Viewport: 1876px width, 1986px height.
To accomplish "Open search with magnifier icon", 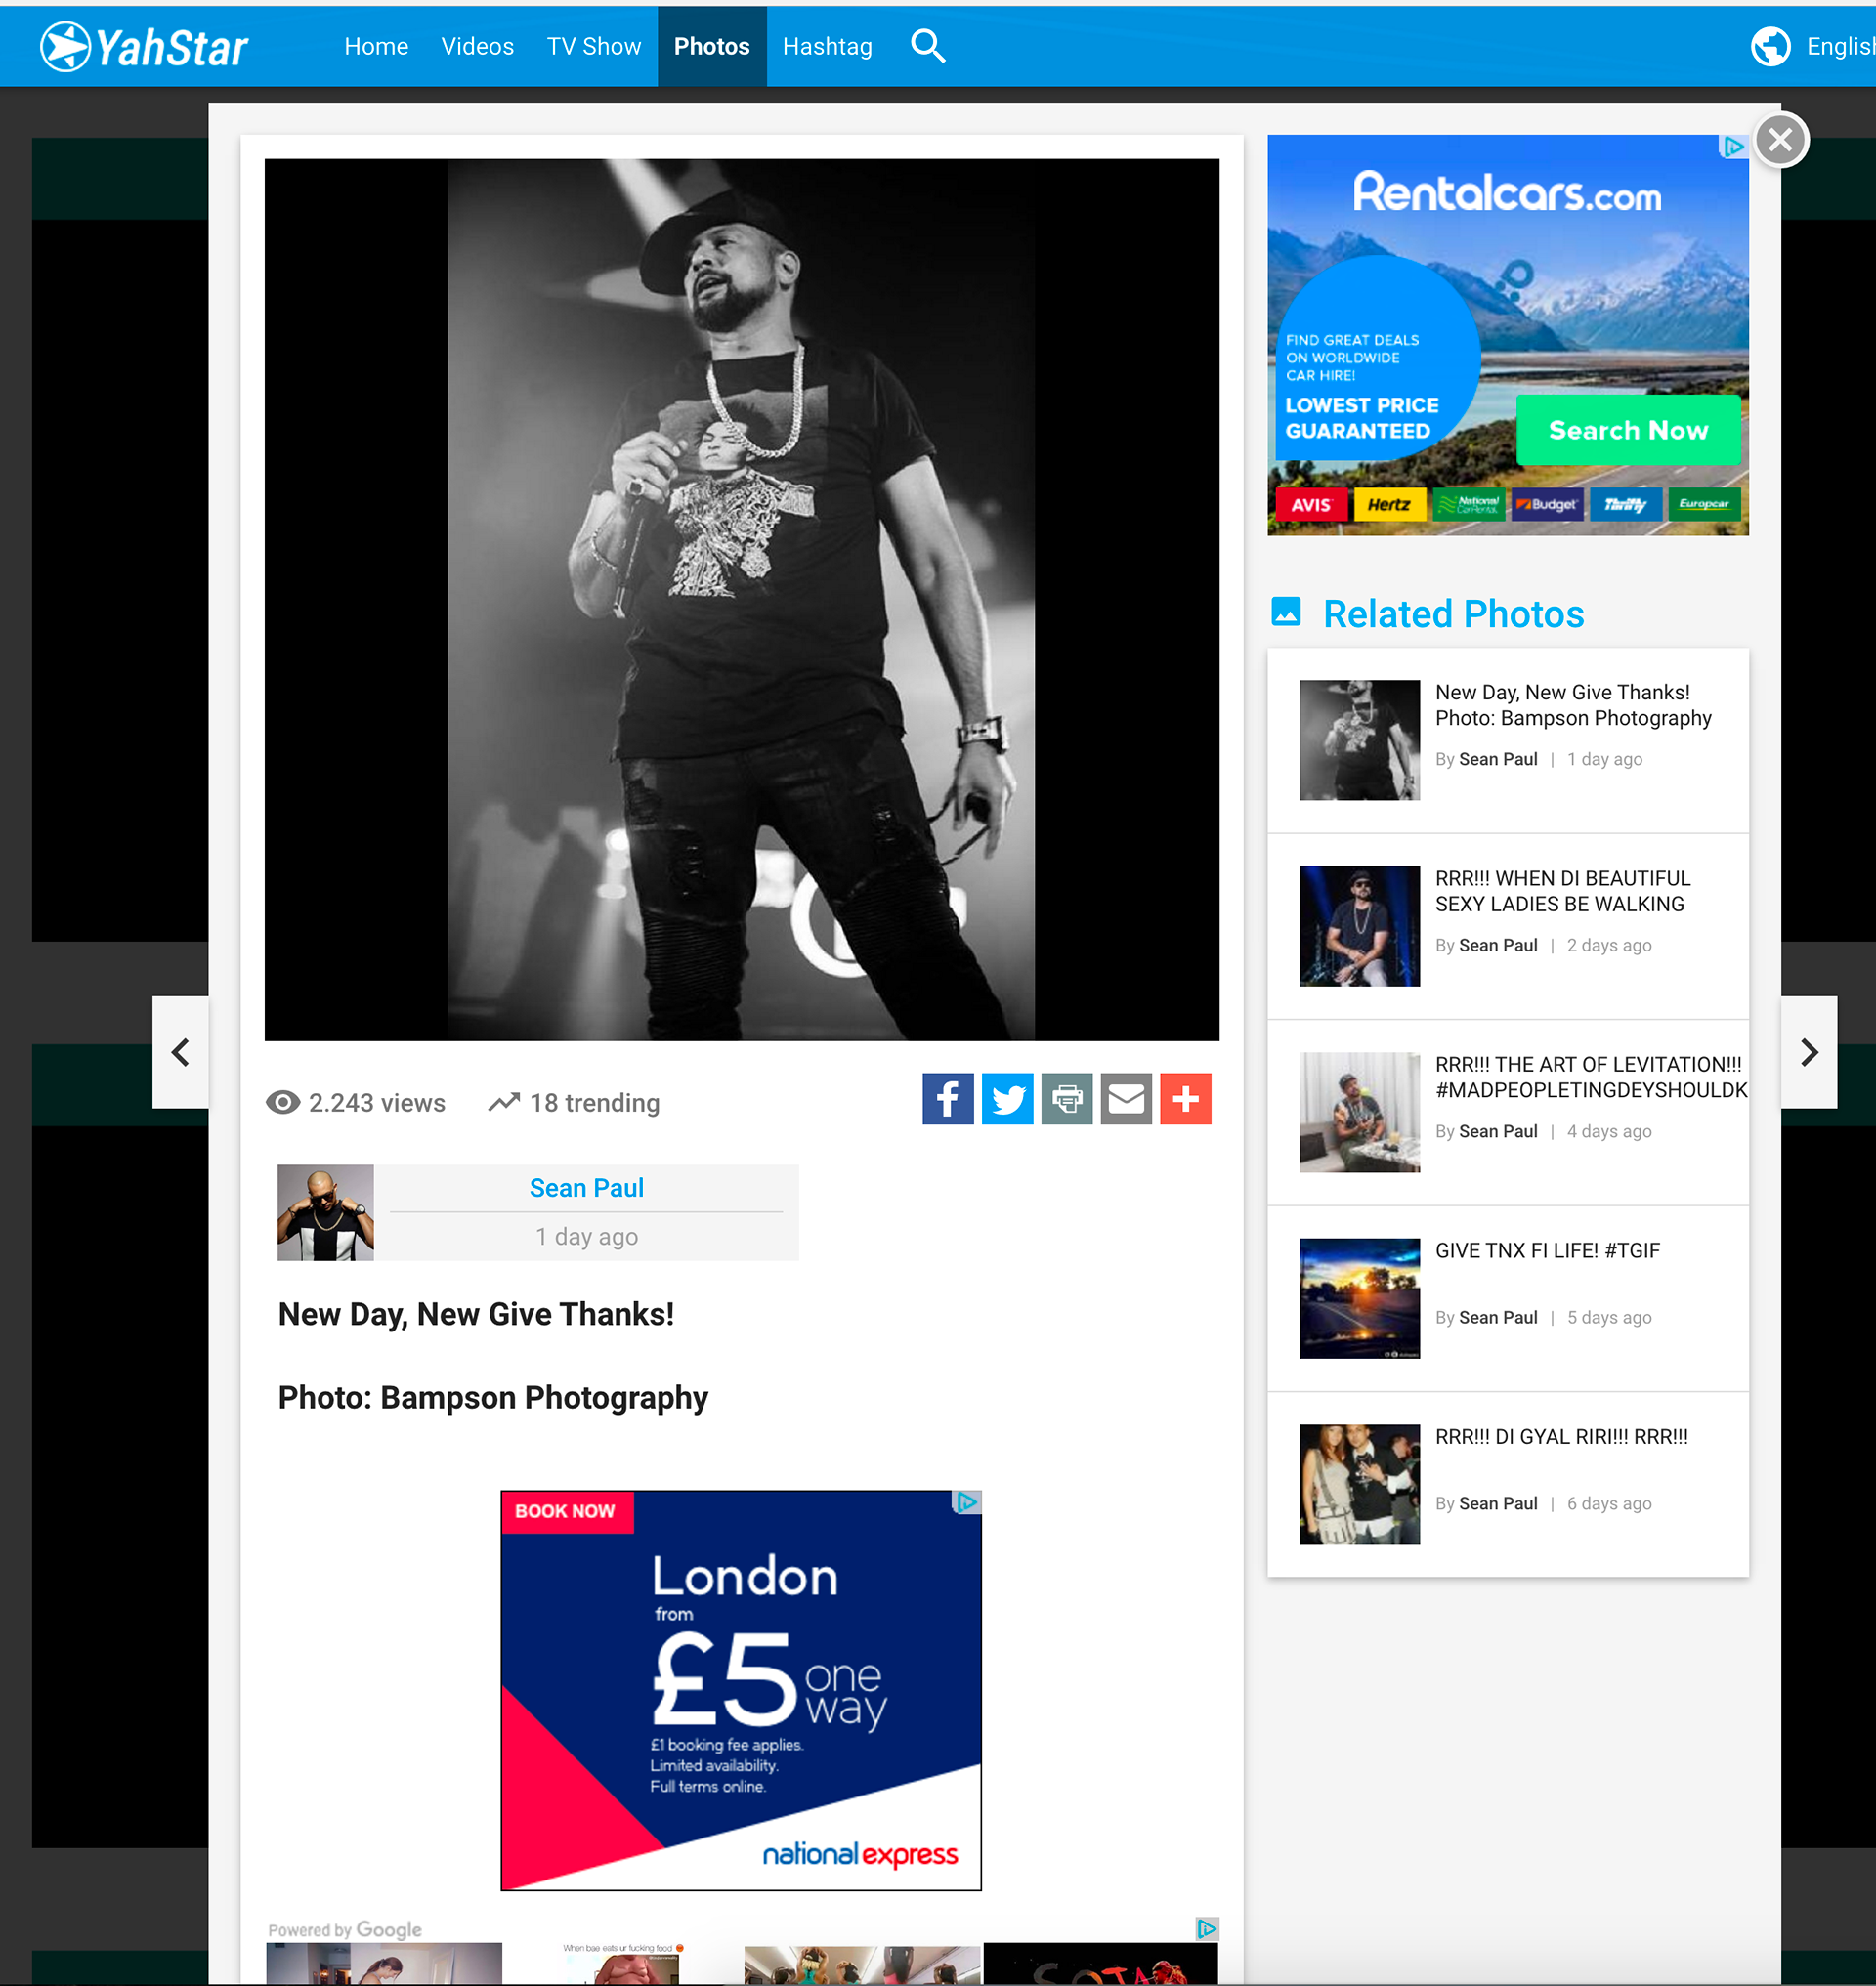I will coord(927,46).
